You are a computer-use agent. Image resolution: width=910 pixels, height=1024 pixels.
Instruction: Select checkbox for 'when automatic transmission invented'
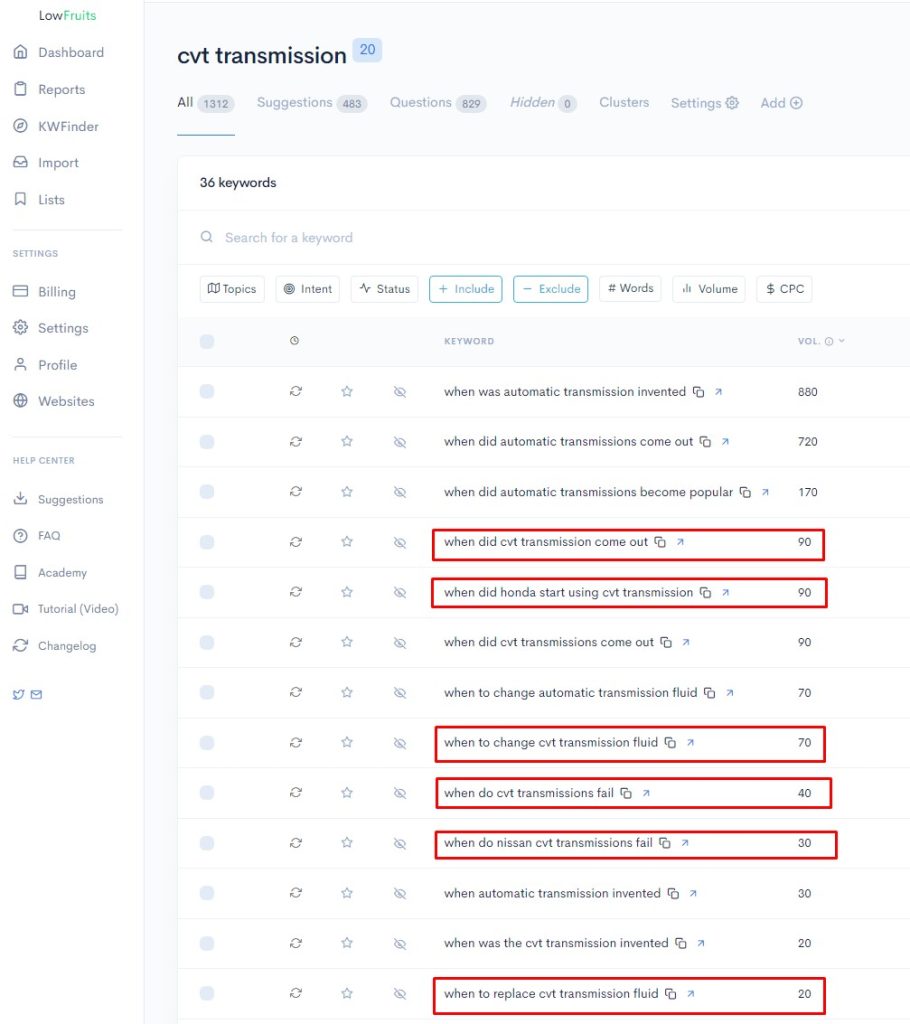coord(207,893)
